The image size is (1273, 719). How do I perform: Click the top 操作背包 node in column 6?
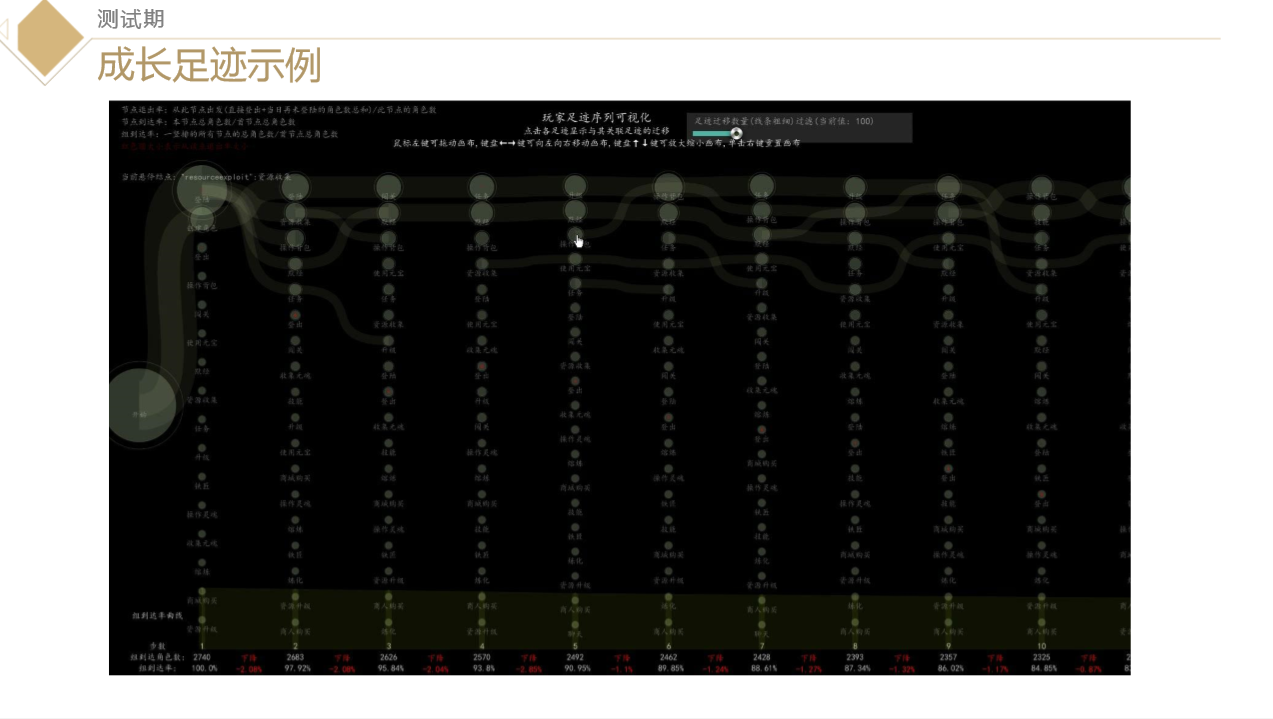coord(667,187)
